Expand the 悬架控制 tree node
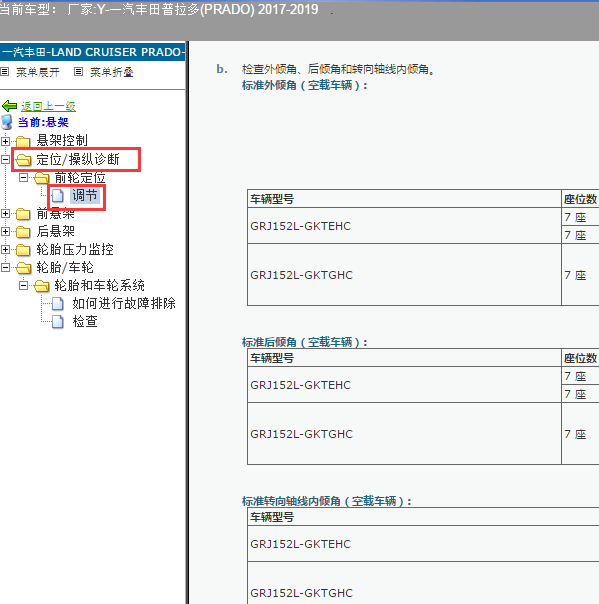The height and width of the screenshot is (604, 599). tap(5, 141)
